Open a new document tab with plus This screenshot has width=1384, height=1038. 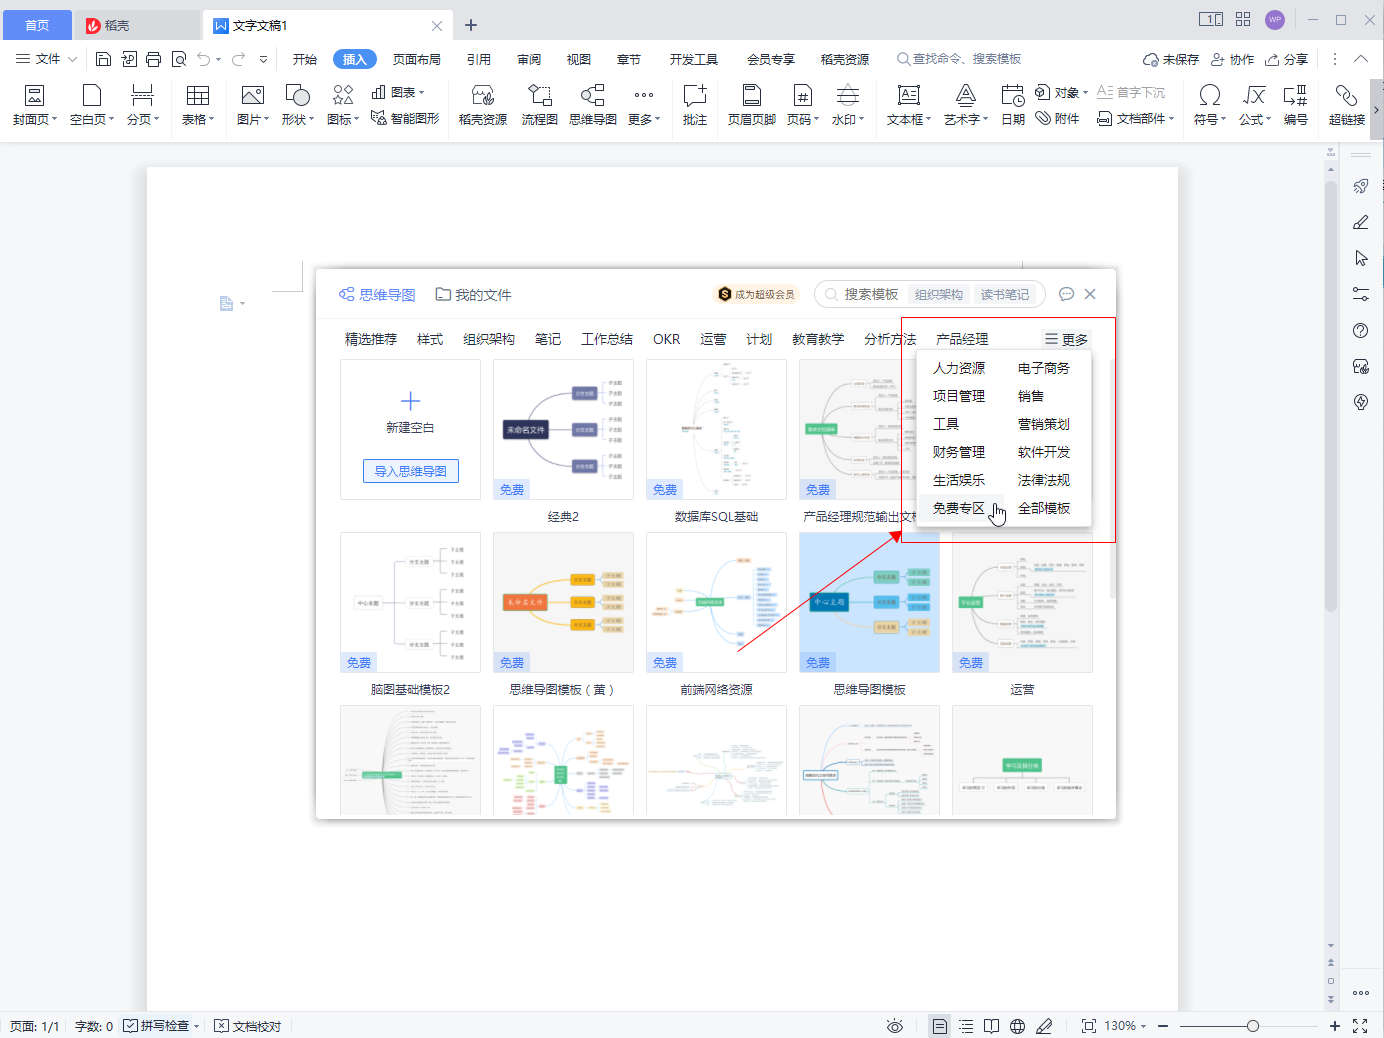(471, 25)
